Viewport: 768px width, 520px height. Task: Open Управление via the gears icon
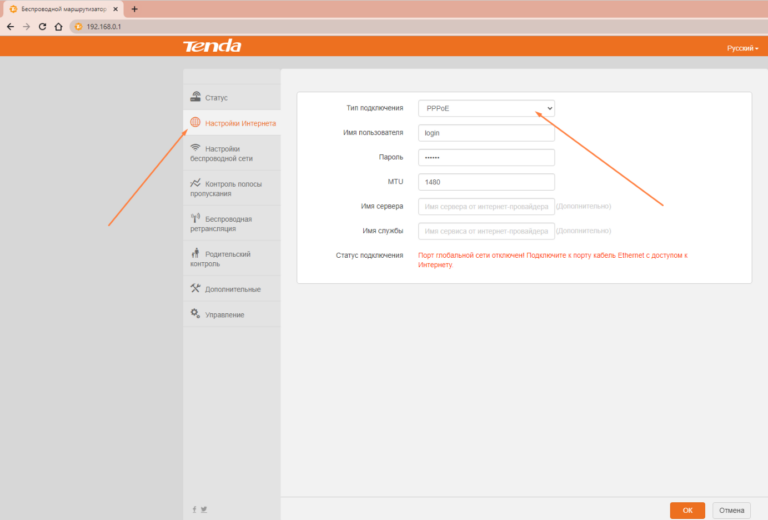(x=196, y=314)
